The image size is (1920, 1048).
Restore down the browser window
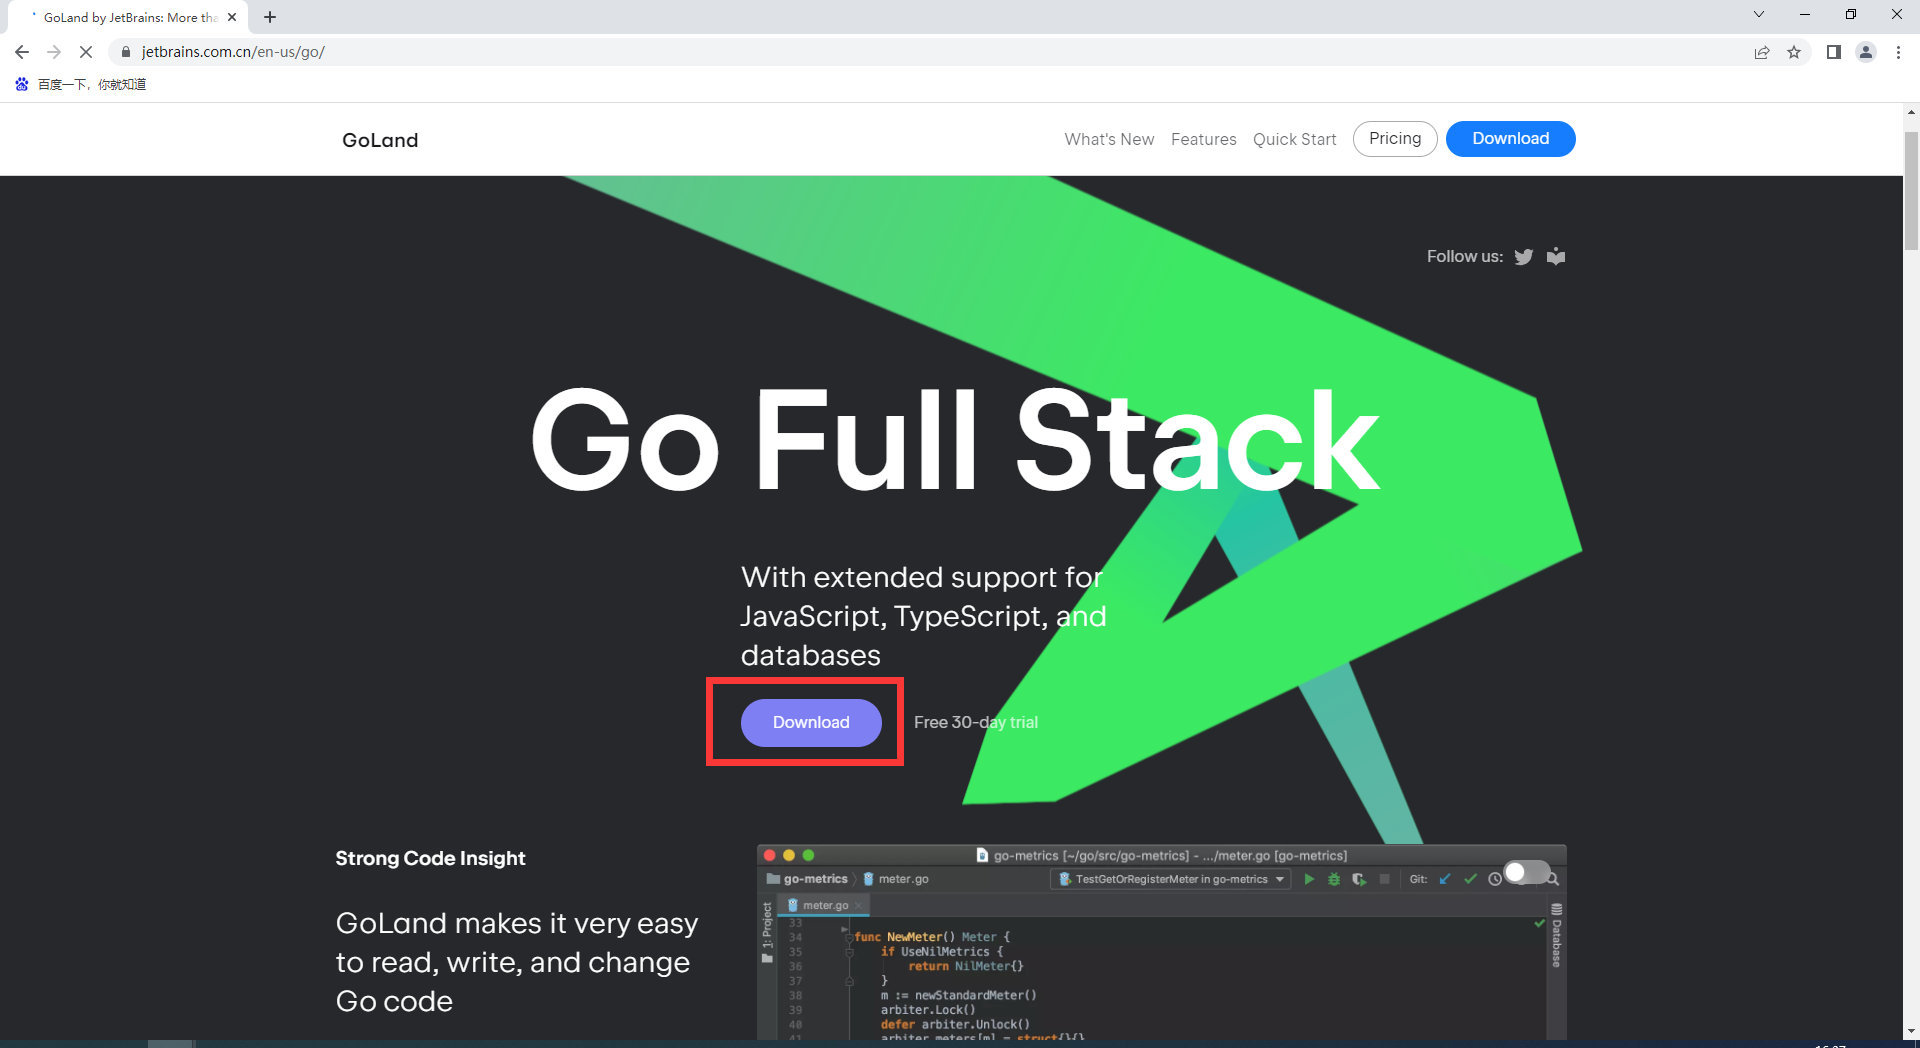click(1851, 14)
